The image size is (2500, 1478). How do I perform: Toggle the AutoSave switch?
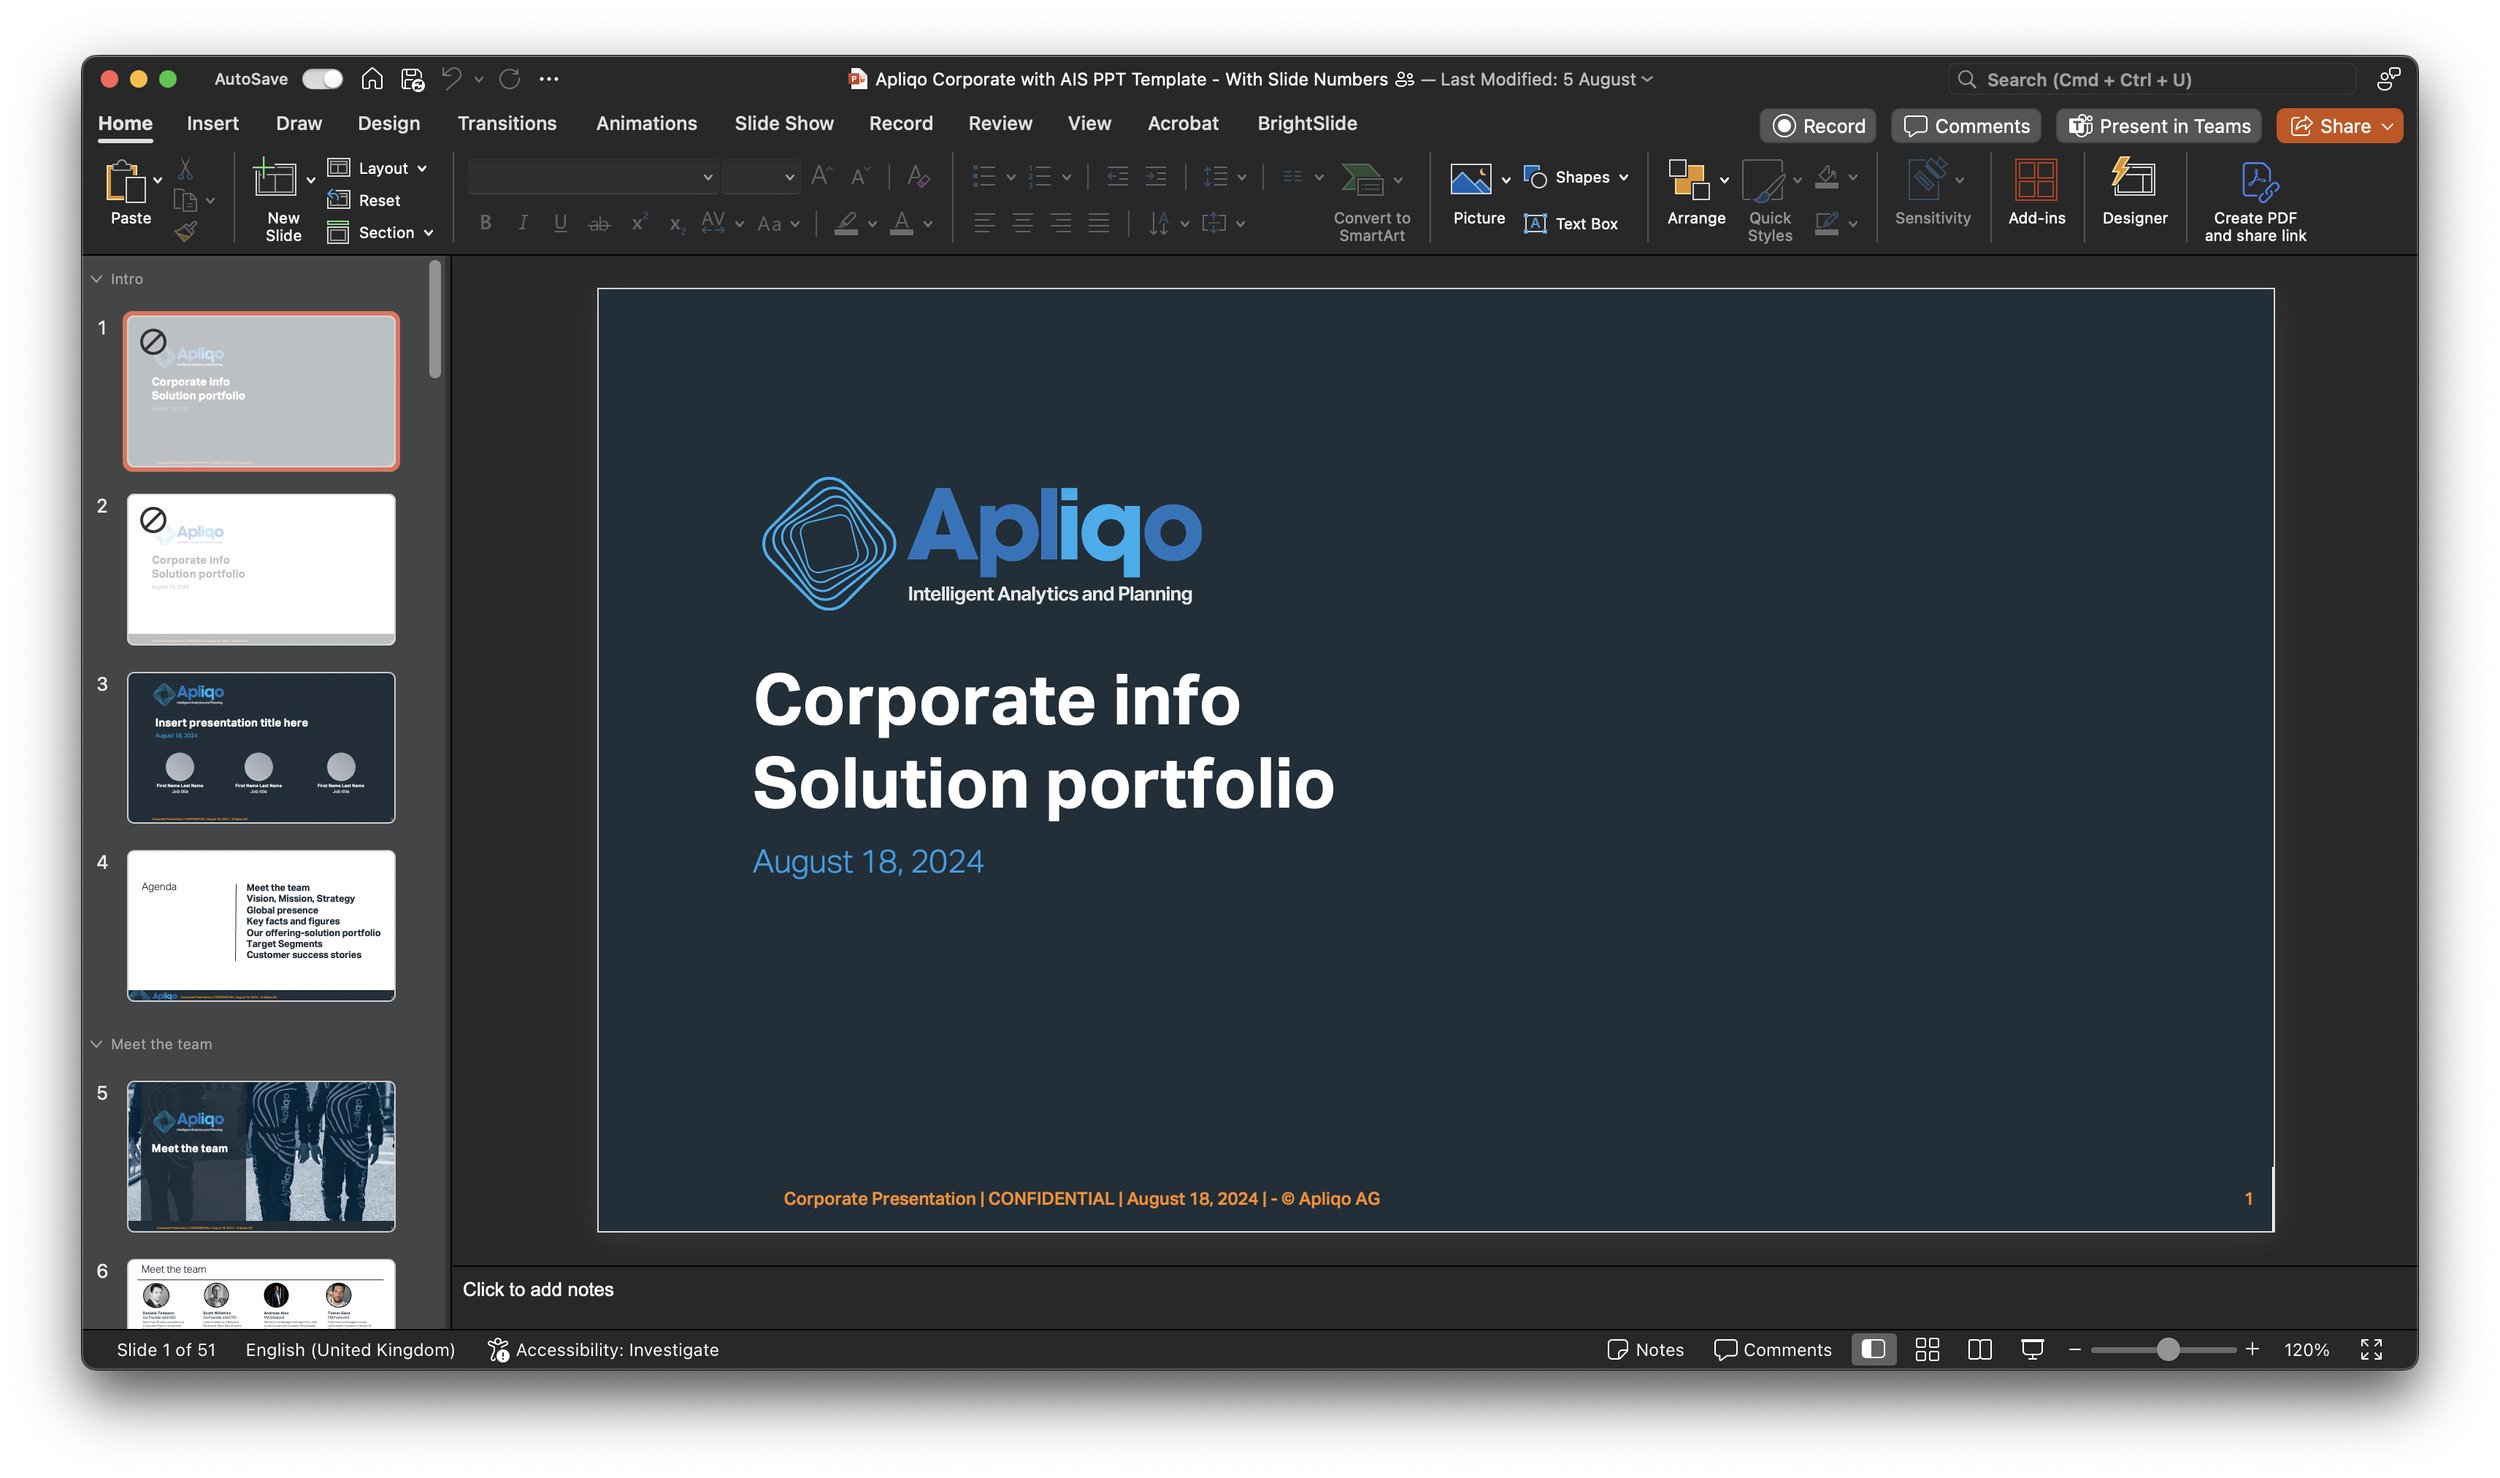(322, 79)
